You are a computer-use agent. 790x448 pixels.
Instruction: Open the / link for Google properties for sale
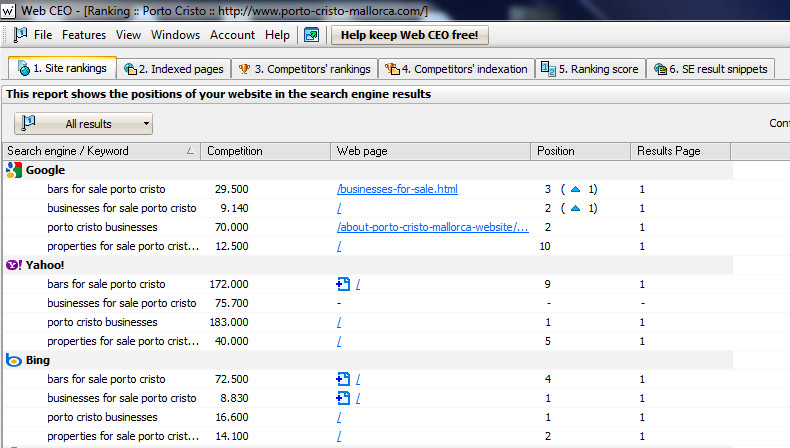339,246
